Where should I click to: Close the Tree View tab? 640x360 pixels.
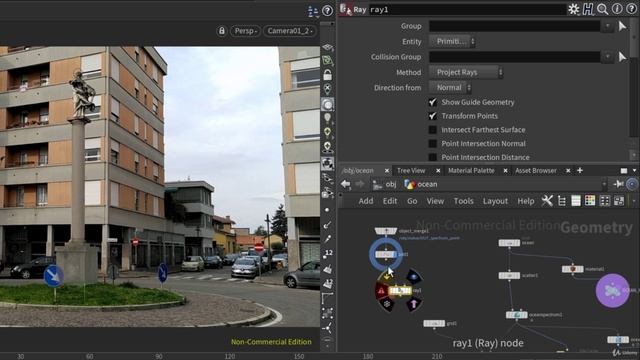point(438,171)
